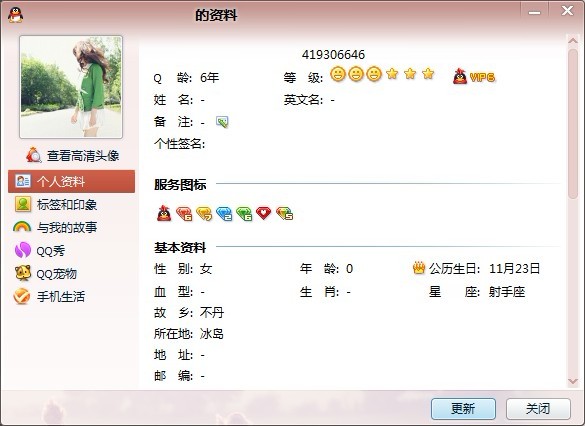Click the scrollbar down arrow

[x=573, y=381]
